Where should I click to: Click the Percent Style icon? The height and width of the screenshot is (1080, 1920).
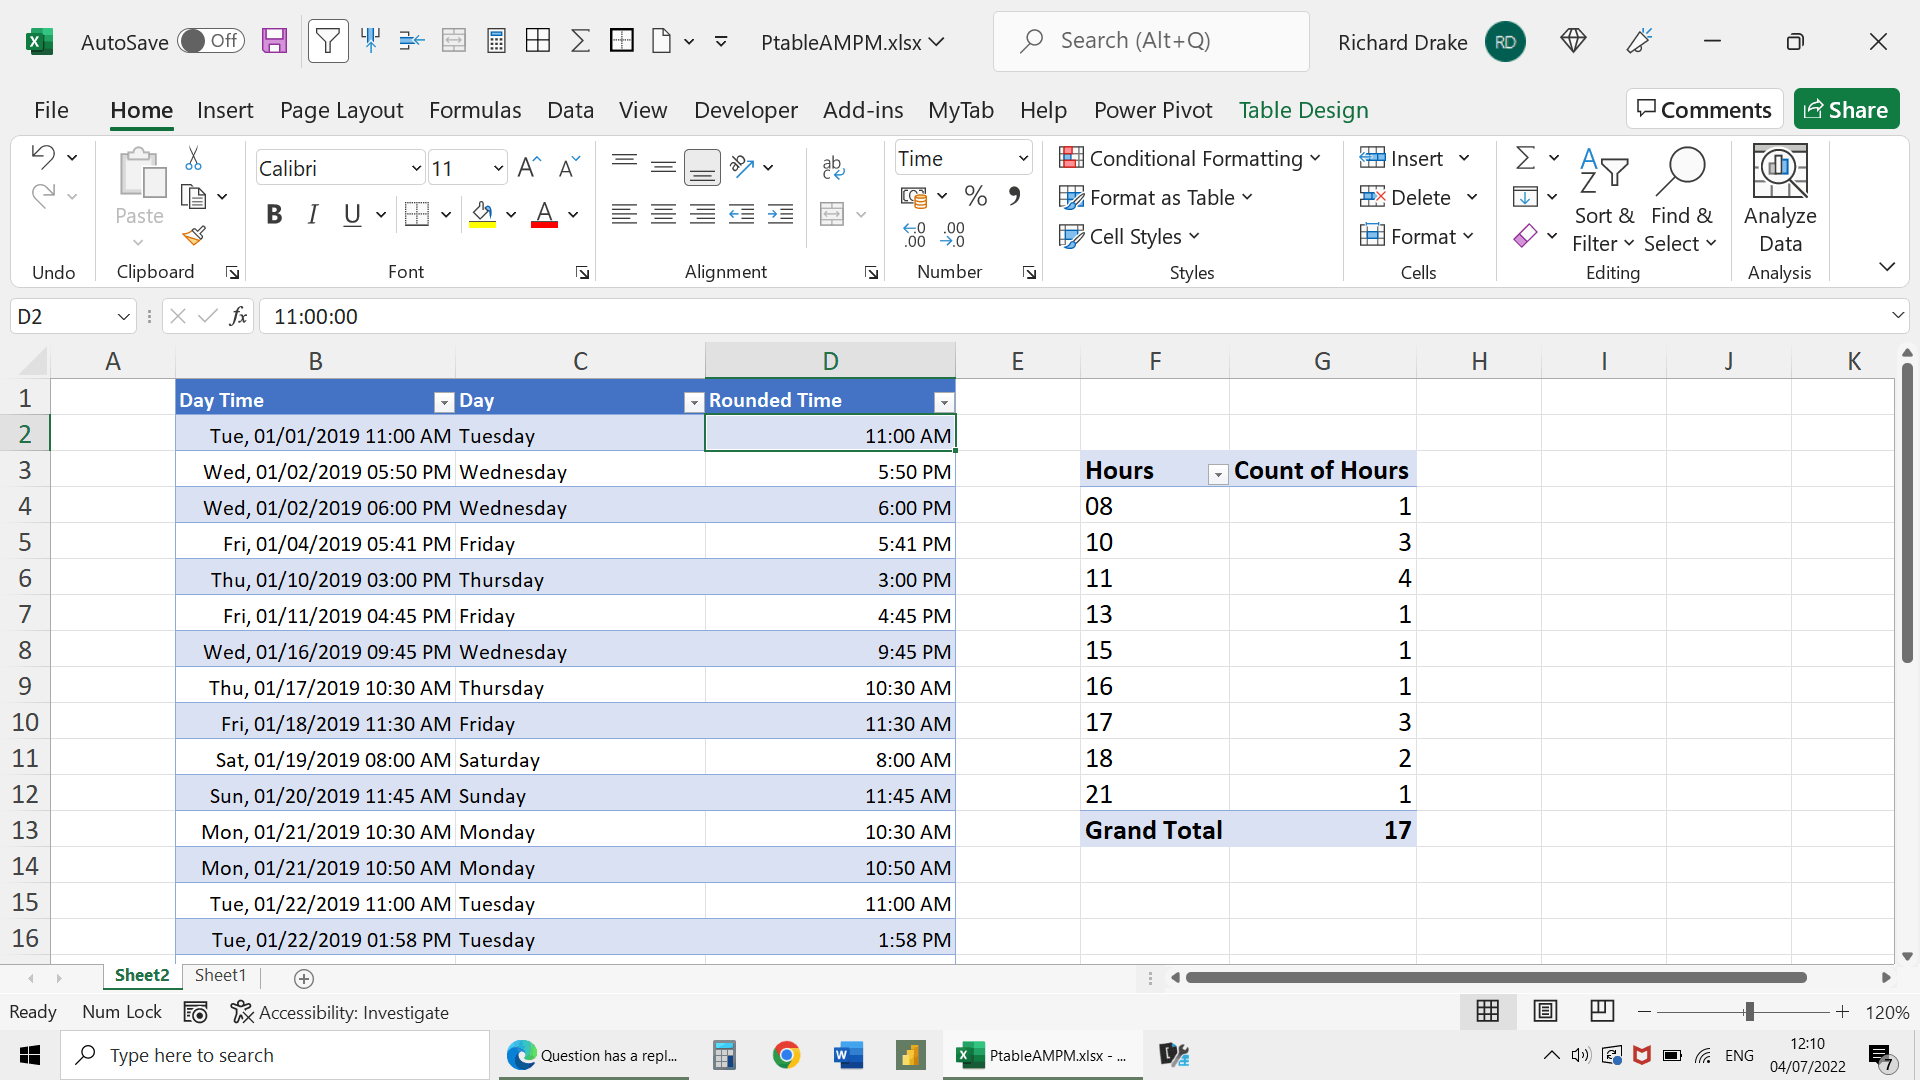[976, 197]
